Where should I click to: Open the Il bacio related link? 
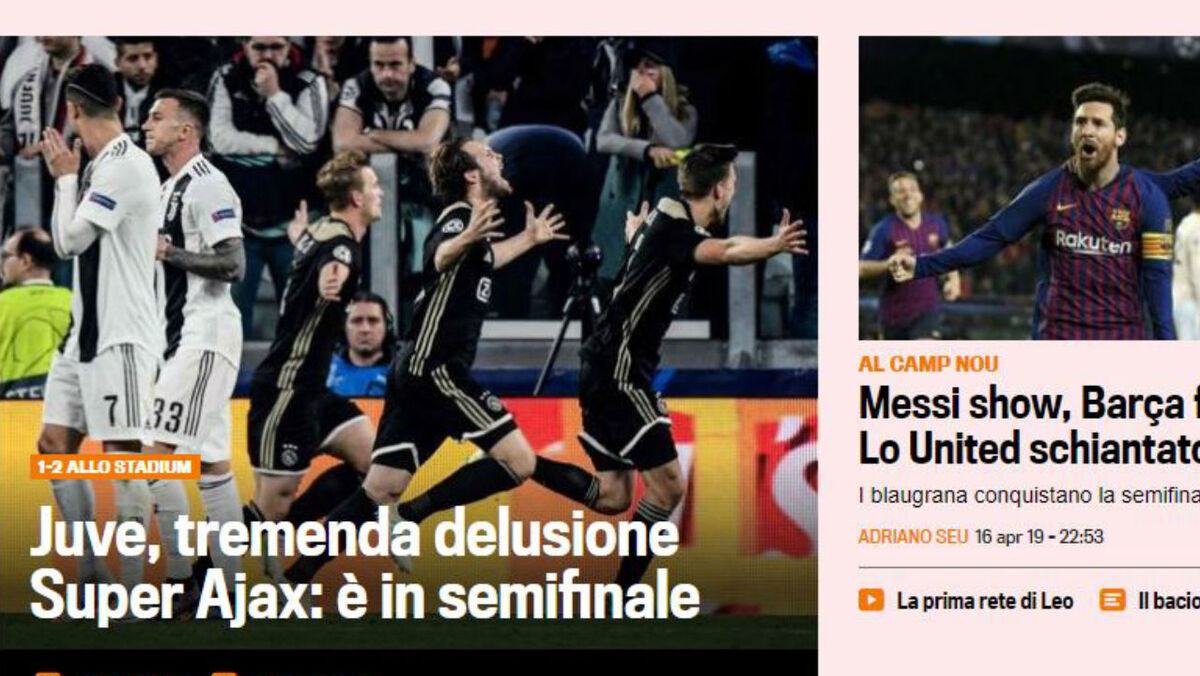(x=1168, y=601)
